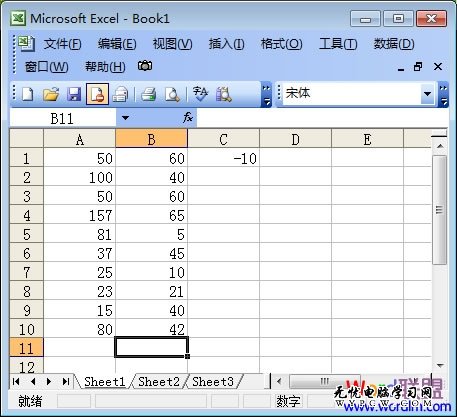Go to first sheet with tab navigation arrow
The image size is (457, 417).
coord(16,381)
